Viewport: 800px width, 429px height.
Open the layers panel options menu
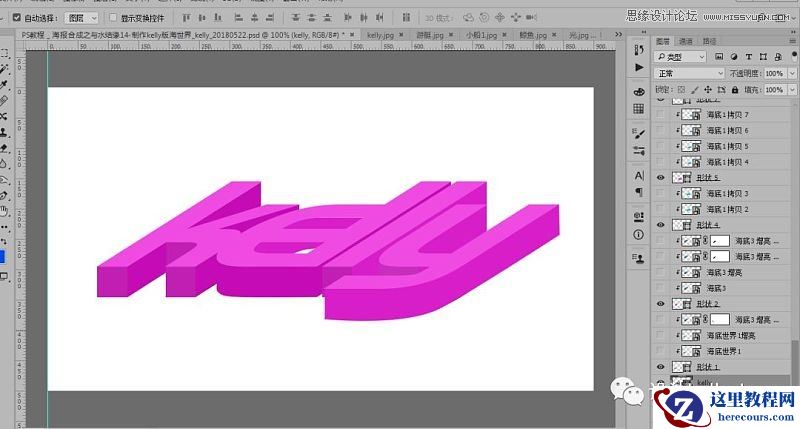(x=792, y=41)
